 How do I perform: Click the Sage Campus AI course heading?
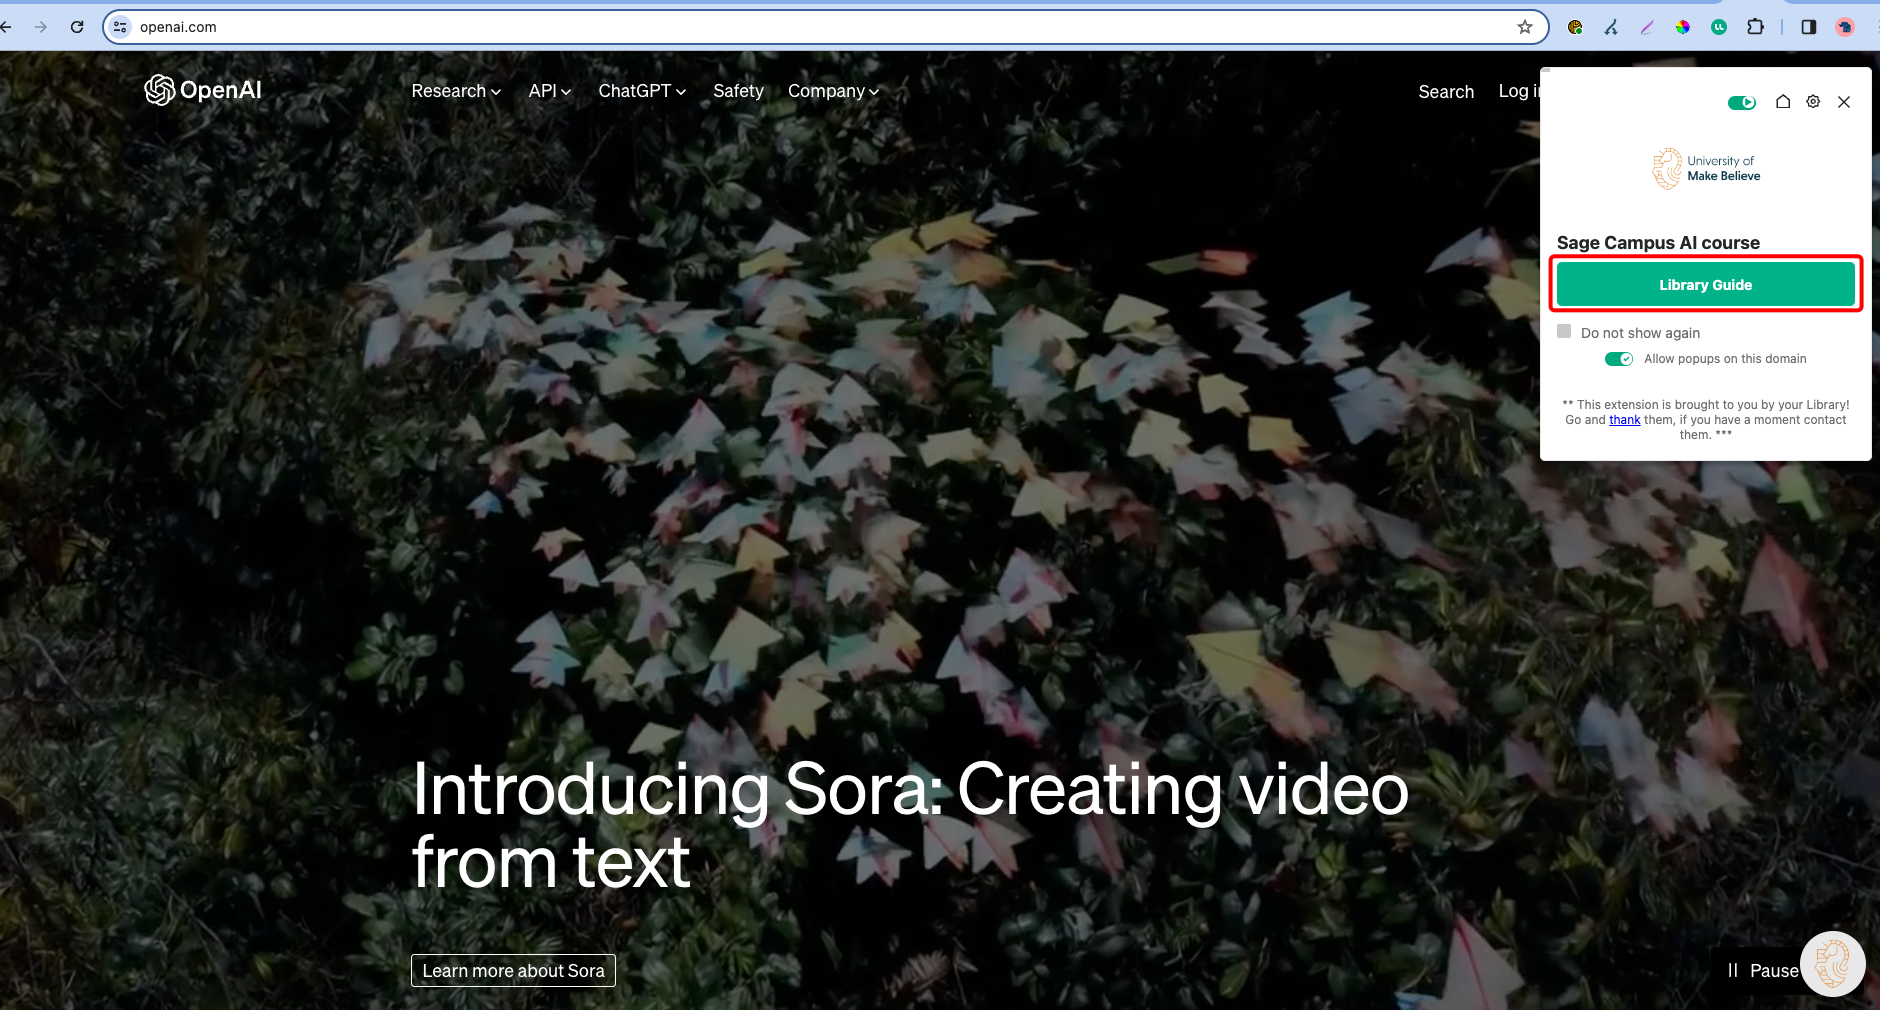1658,243
